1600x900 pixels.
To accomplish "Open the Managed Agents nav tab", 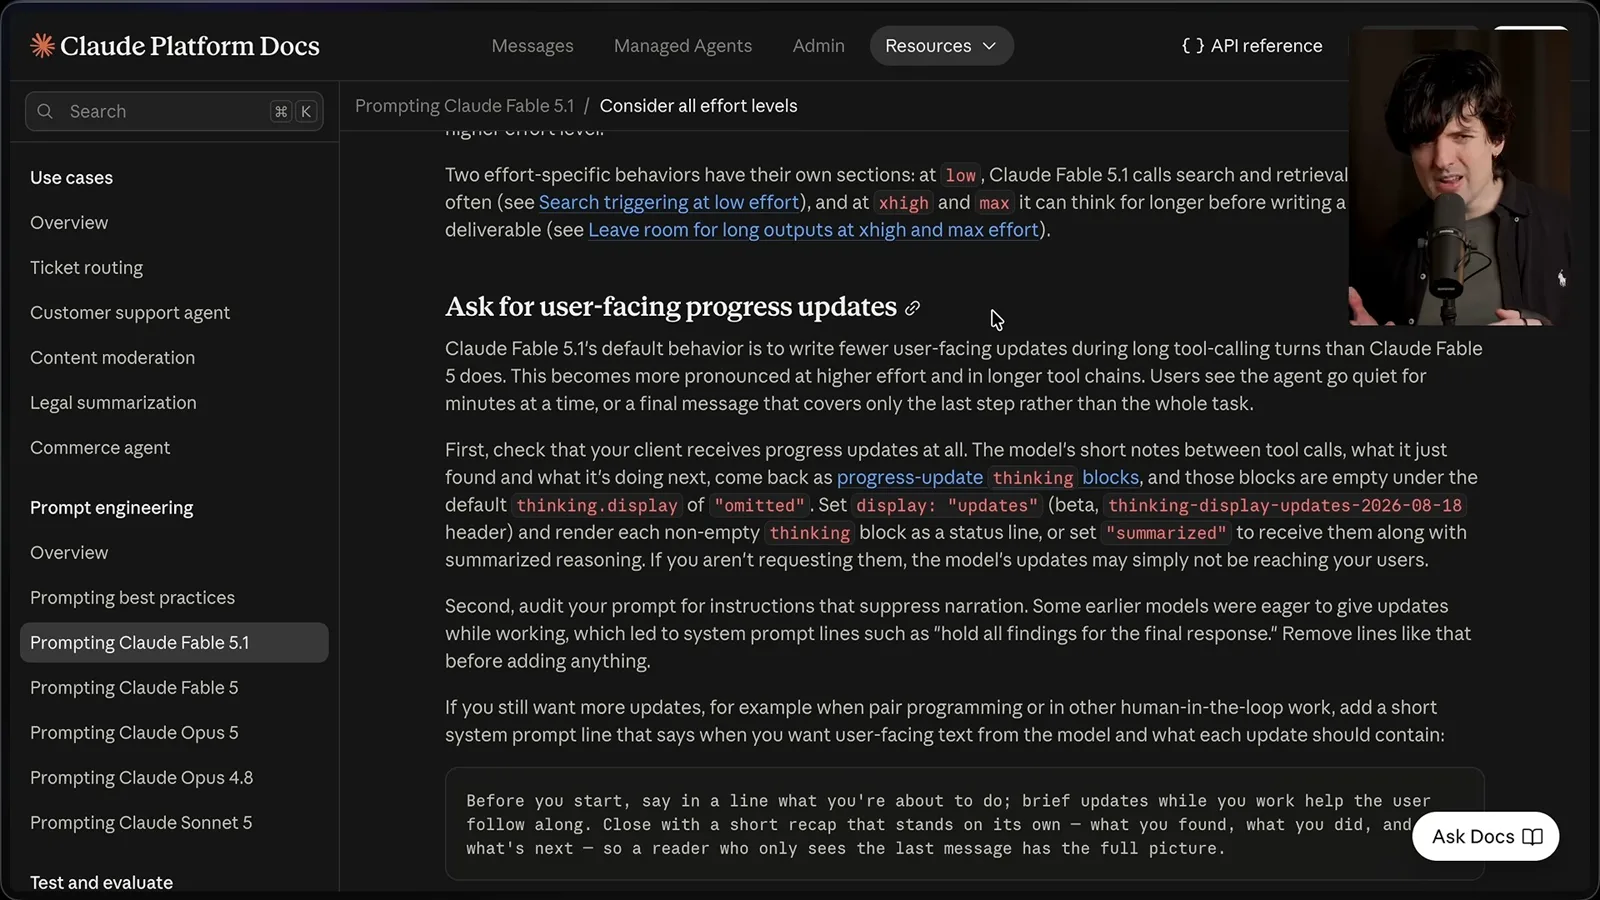I will pyautogui.click(x=683, y=46).
